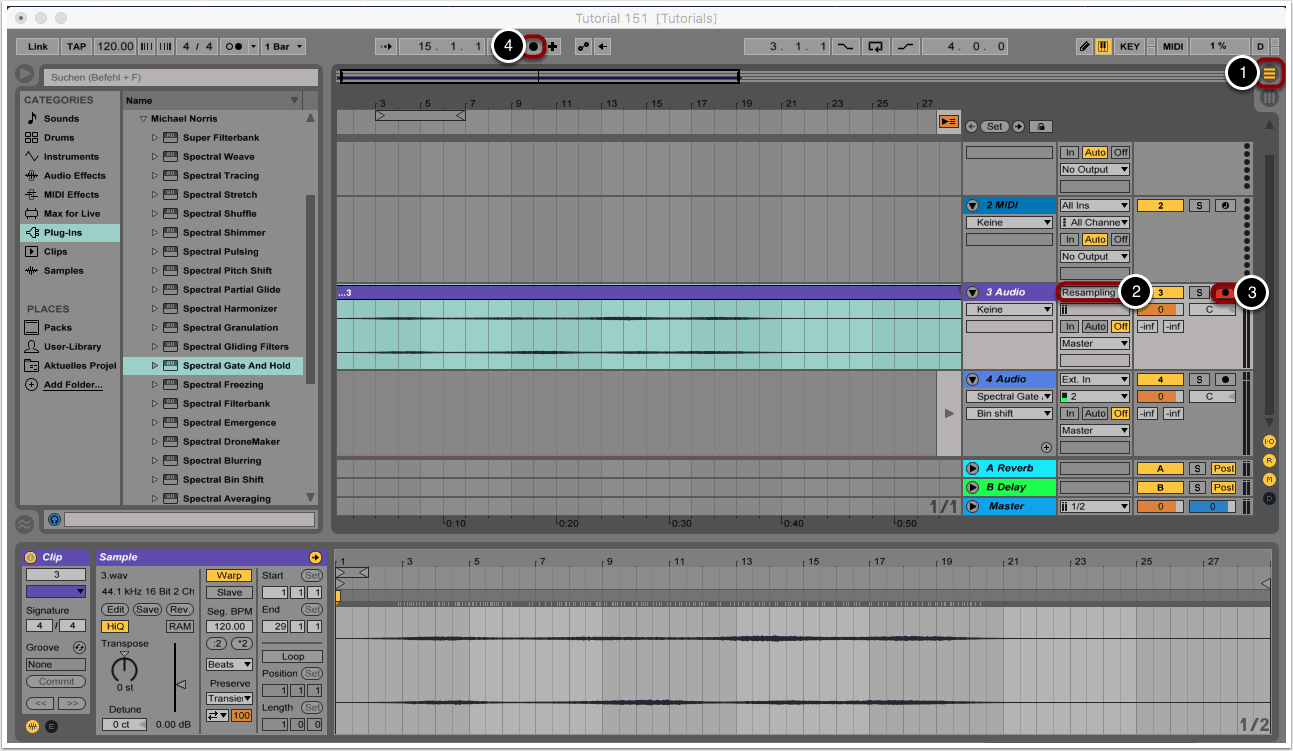The height and width of the screenshot is (751, 1293).
Task: Select the Plug-Ins category
Action: (x=63, y=233)
